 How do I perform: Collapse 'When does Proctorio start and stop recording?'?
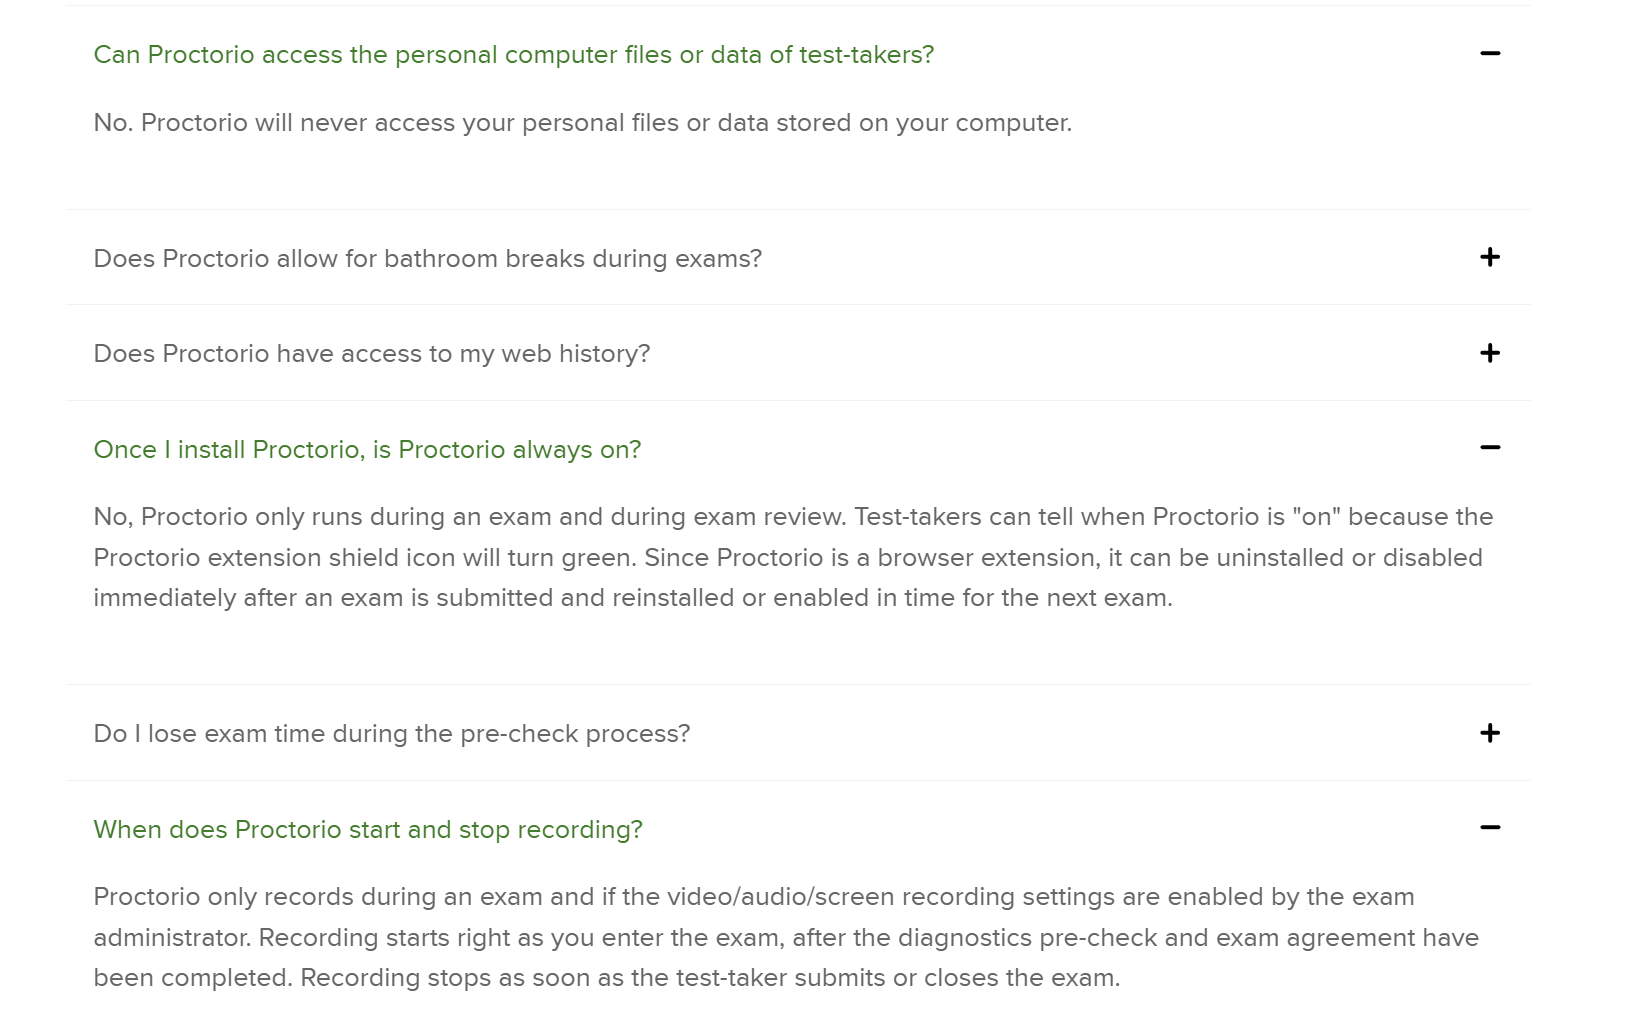[x=367, y=830]
